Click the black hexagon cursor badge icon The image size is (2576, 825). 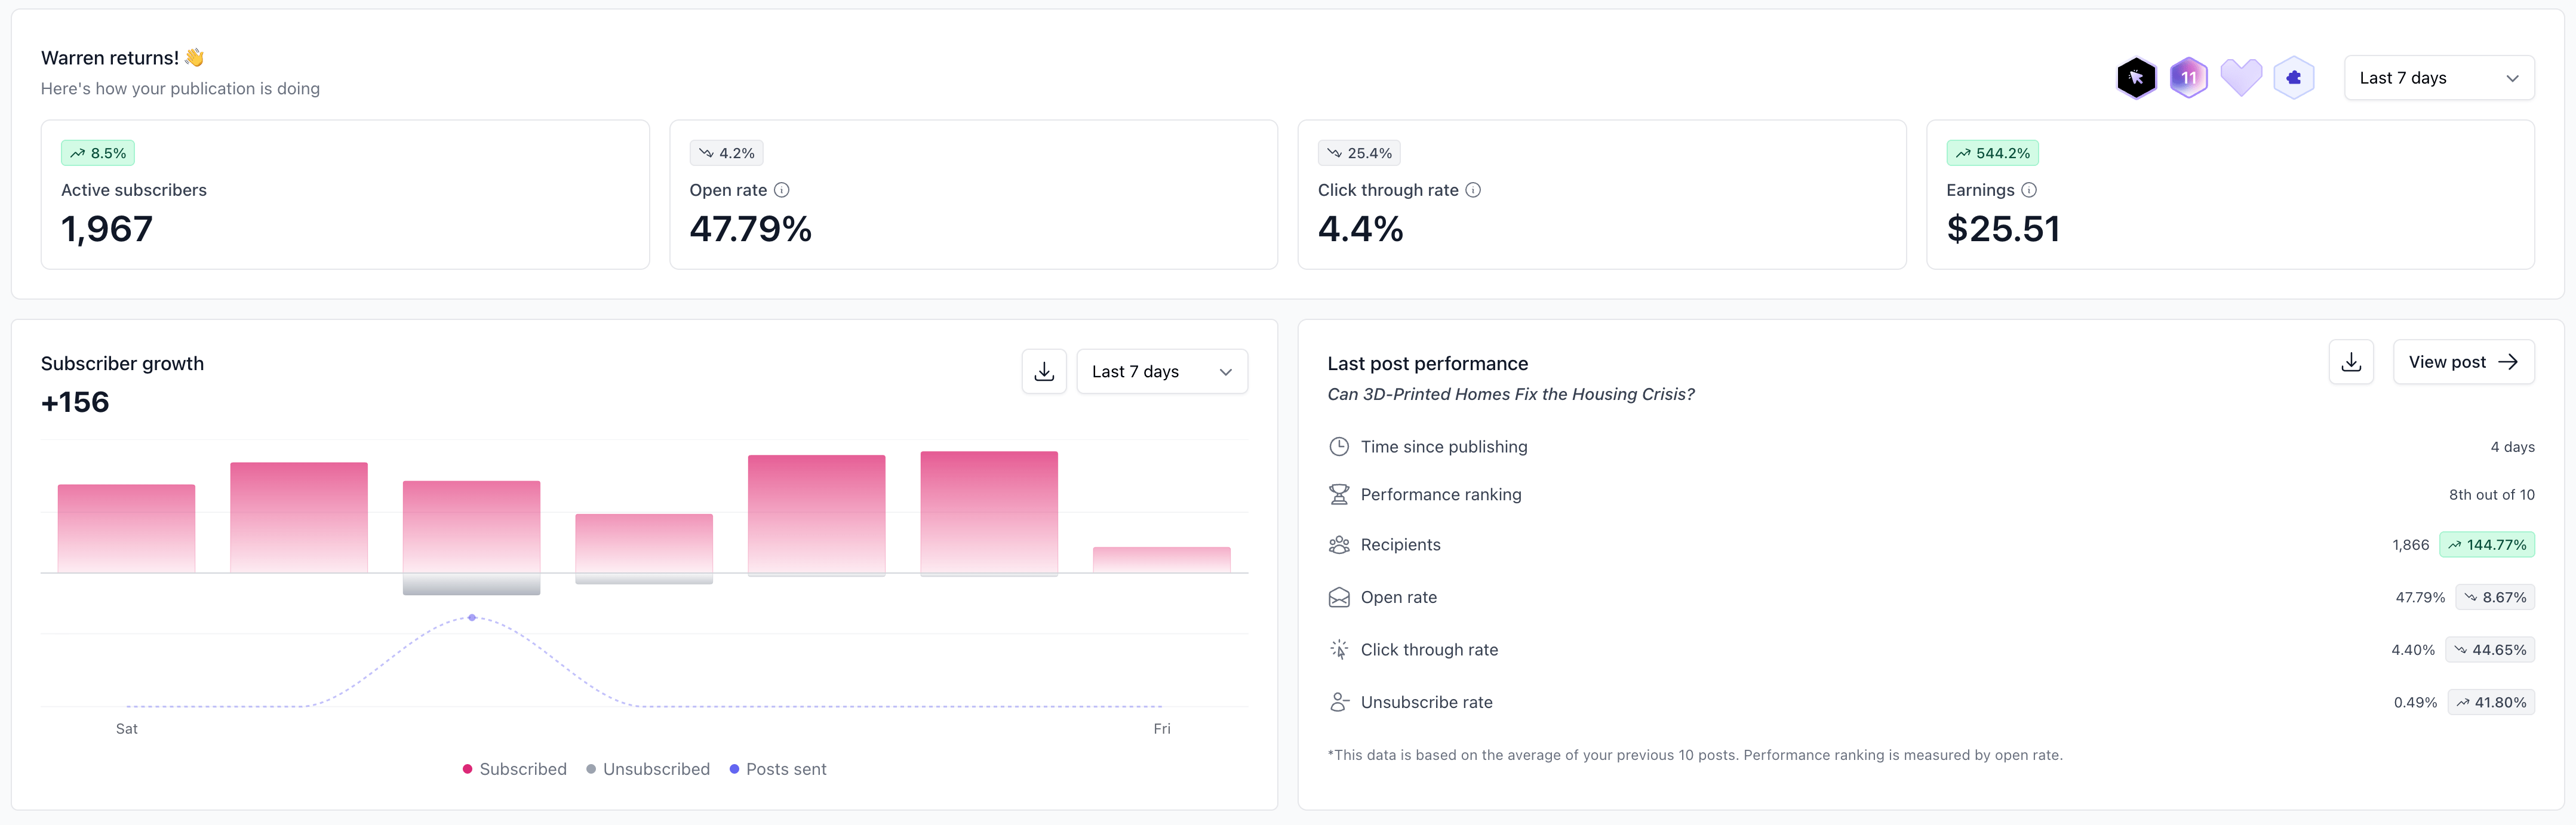point(2136,78)
